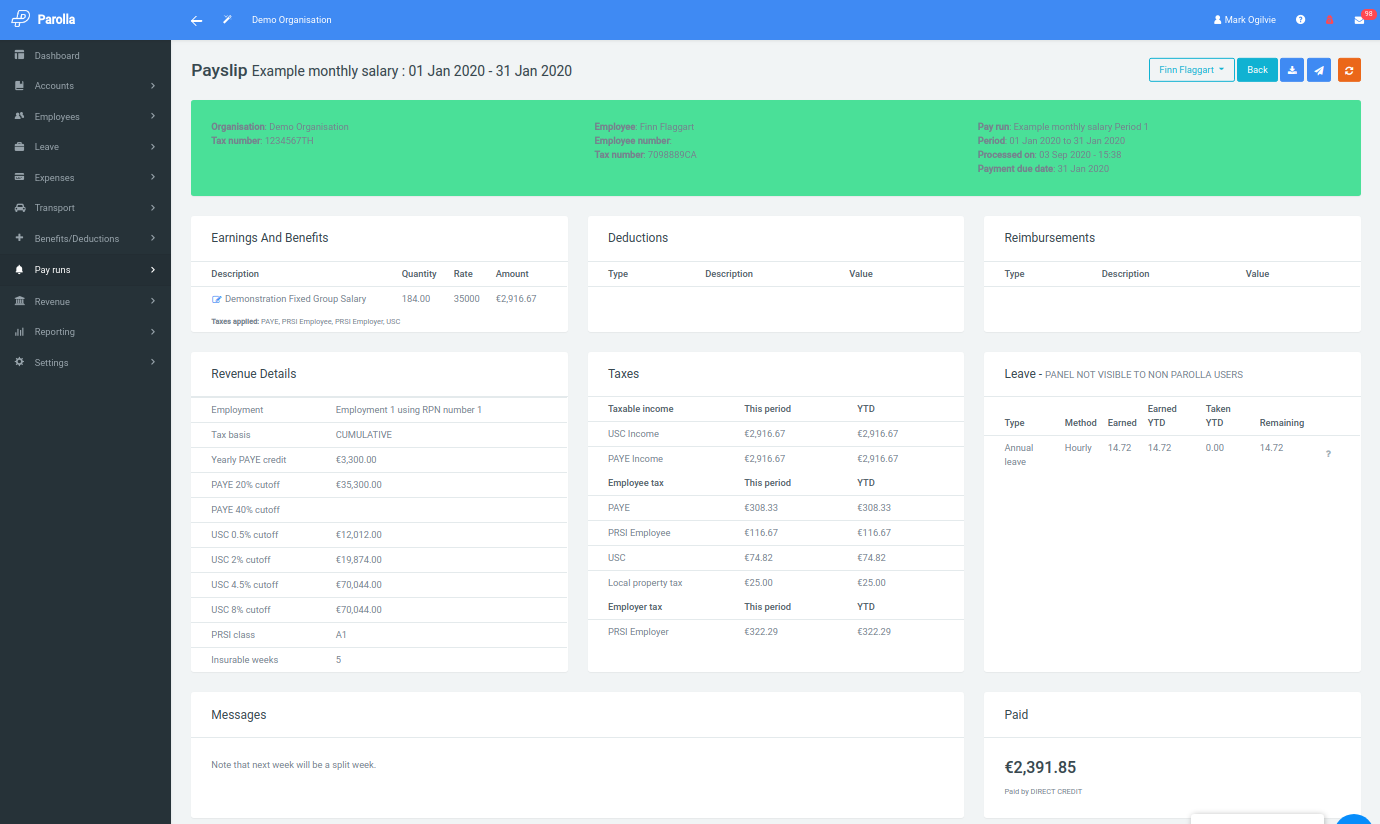The image size is (1380, 824).
Task: Download the payslip using the download icon
Action: tap(1292, 70)
